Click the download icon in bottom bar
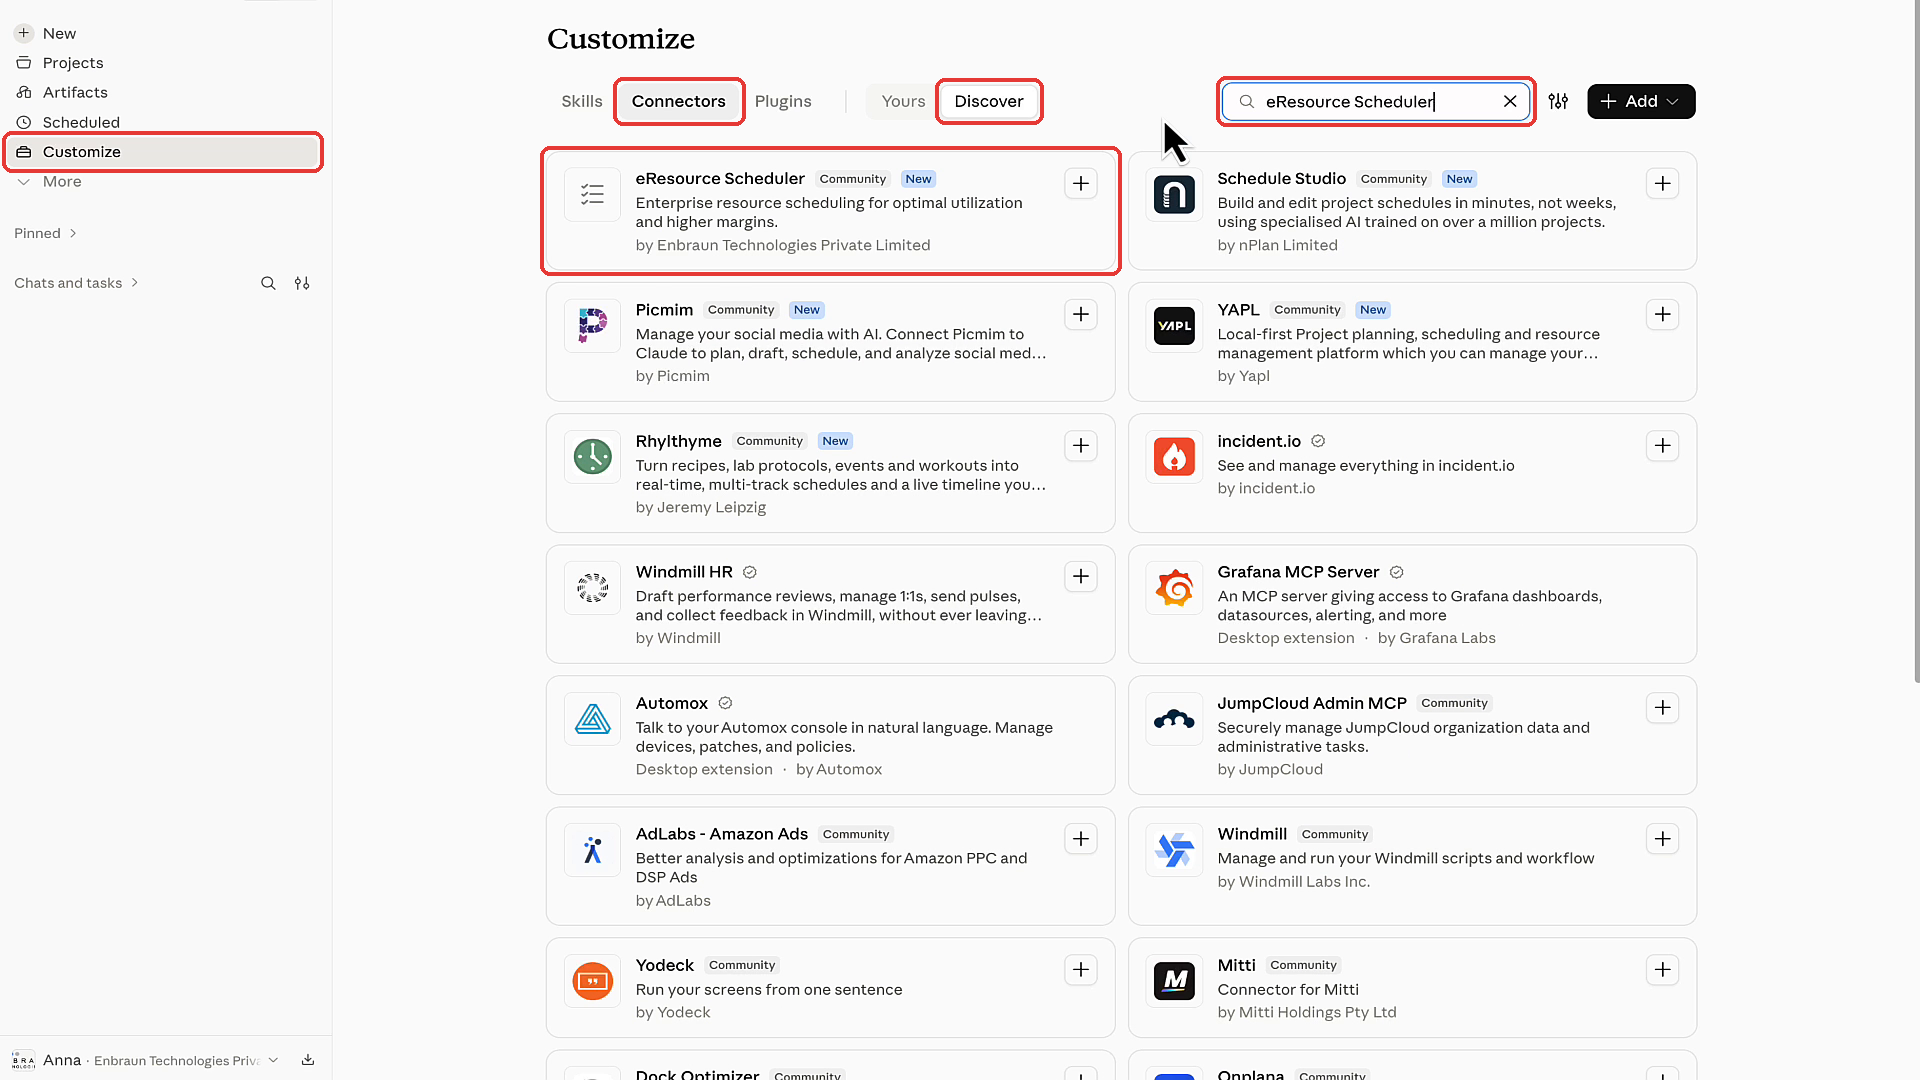 [x=308, y=1060]
